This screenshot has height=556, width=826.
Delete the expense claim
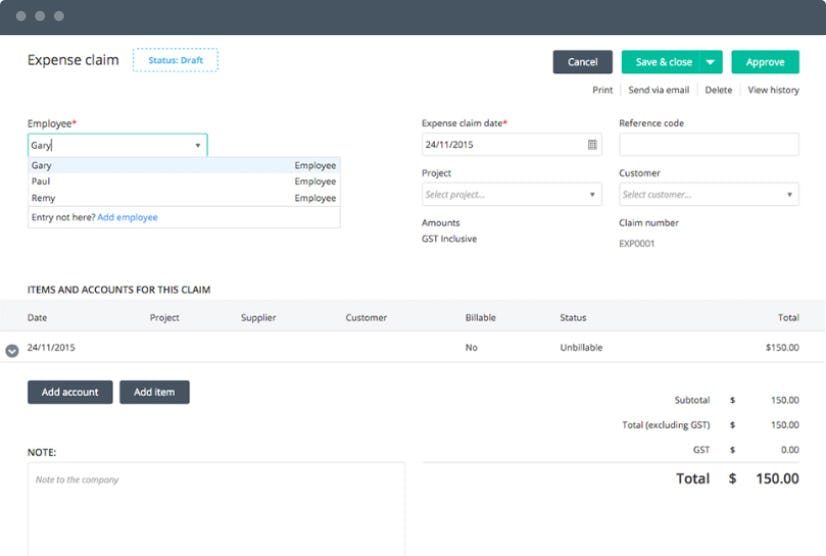719,90
